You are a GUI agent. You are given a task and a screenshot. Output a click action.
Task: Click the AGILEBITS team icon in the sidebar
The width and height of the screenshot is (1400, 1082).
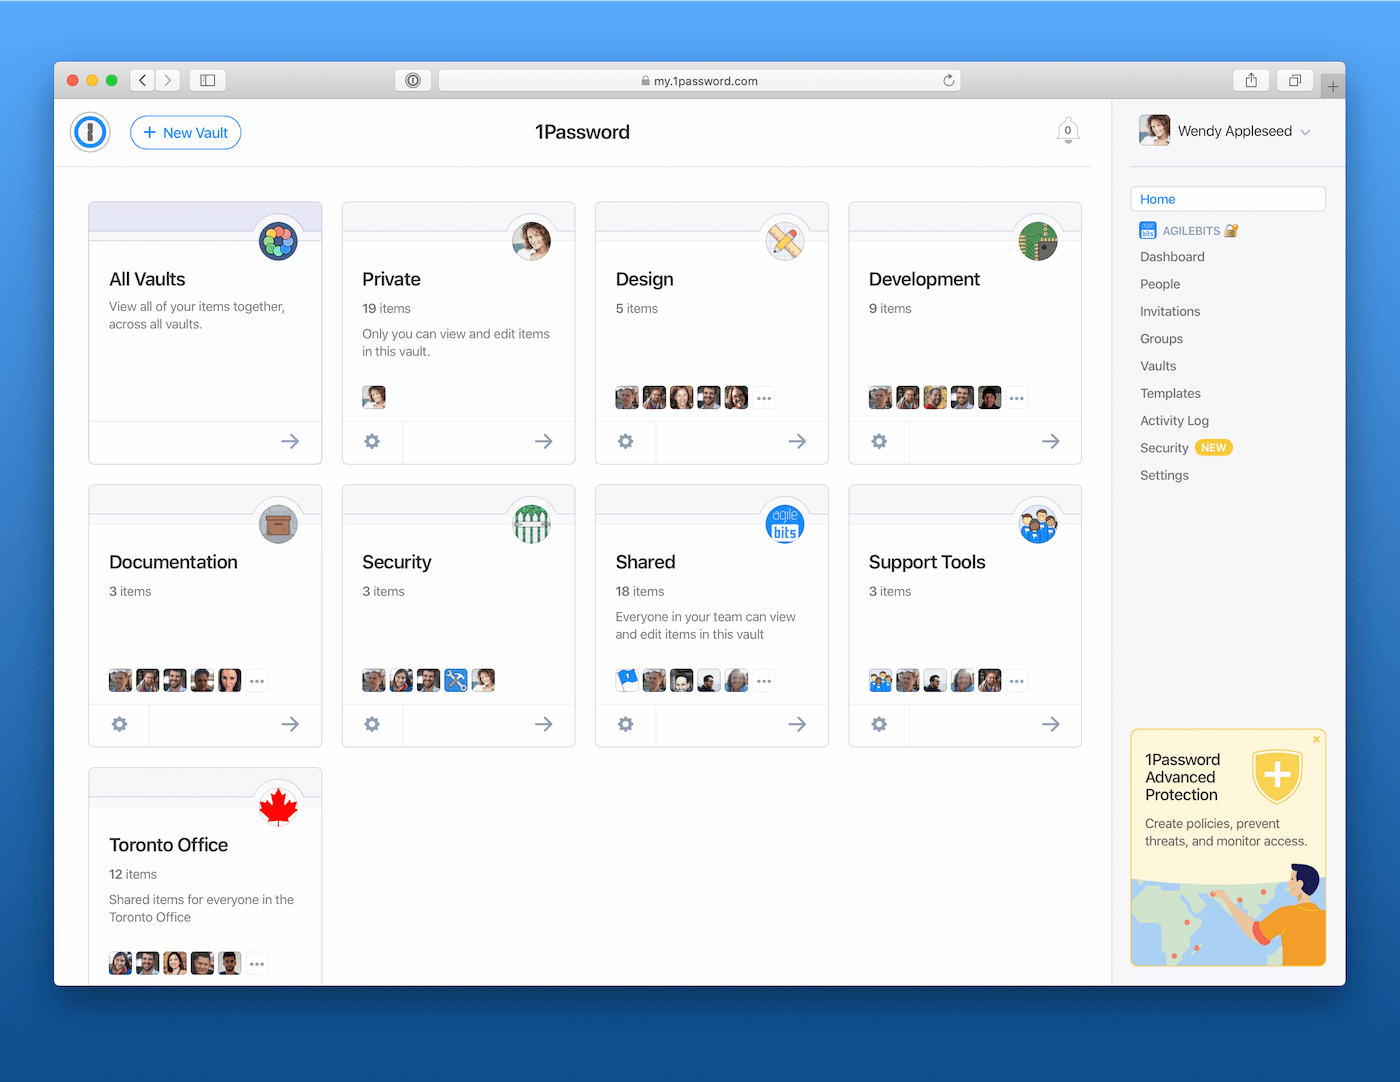click(x=1148, y=230)
